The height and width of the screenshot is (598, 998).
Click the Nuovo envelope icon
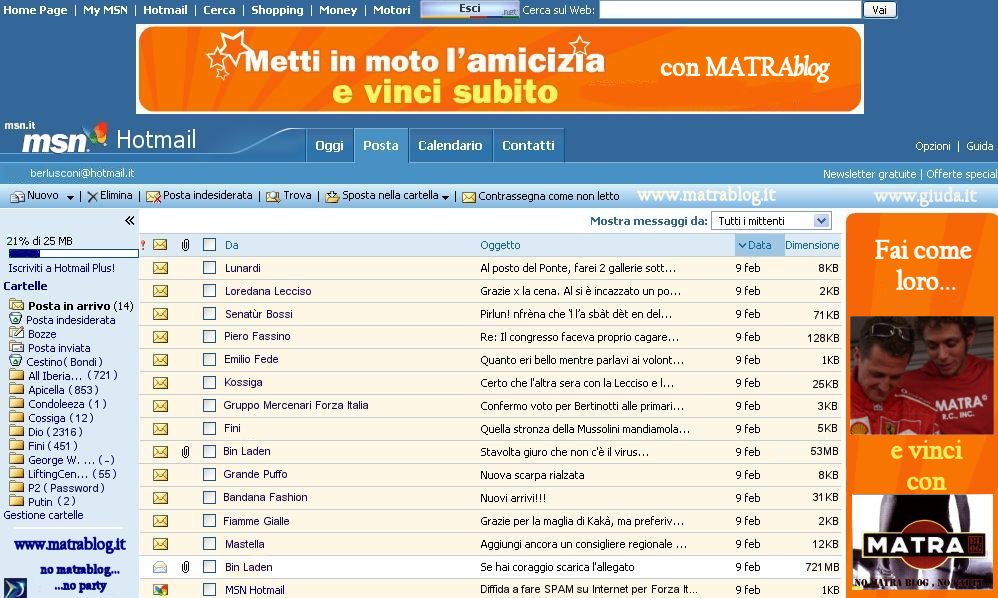point(17,197)
